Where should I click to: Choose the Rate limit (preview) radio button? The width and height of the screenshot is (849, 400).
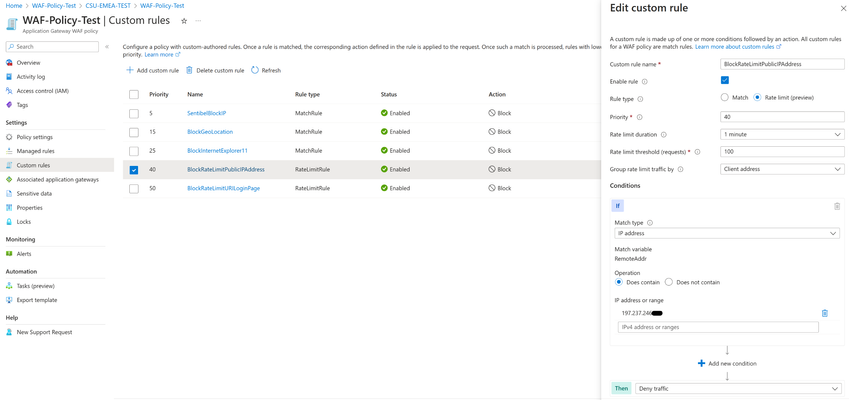[757, 98]
